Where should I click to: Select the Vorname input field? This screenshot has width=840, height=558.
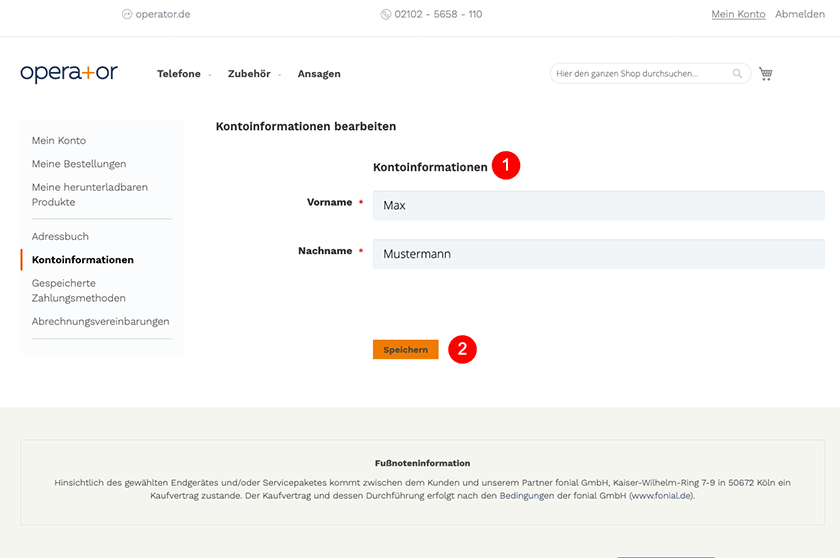(x=598, y=206)
